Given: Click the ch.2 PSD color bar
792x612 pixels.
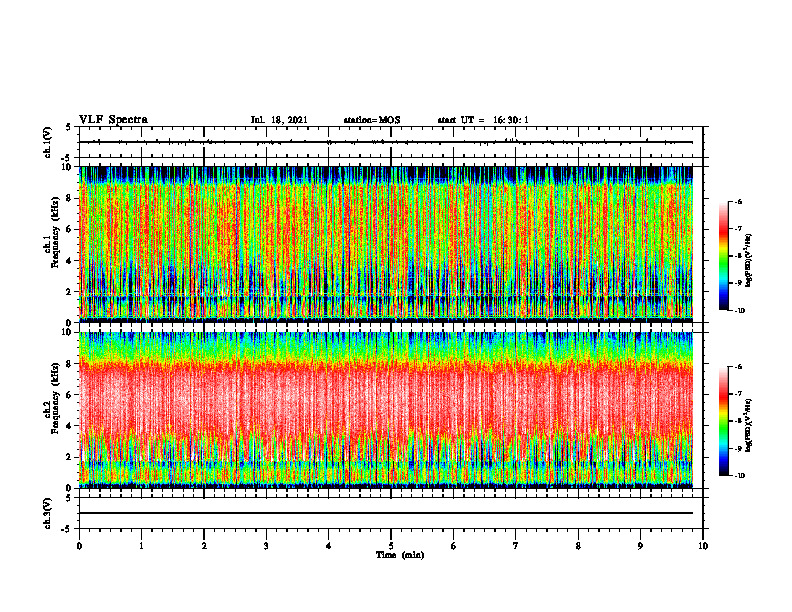Looking at the screenshot, I should point(723,421).
